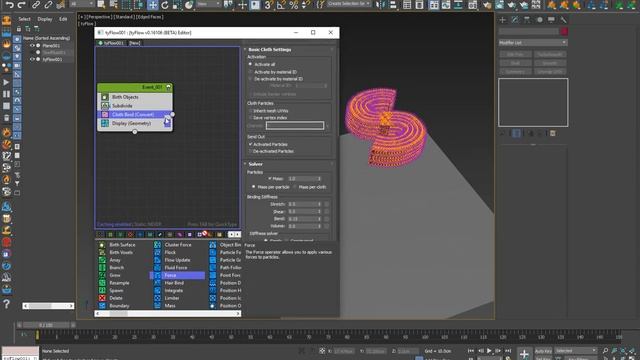Click the [New] tab in tyFlow editor
The width and height of the screenshot is (640, 360).
click(x=135, y=43)
